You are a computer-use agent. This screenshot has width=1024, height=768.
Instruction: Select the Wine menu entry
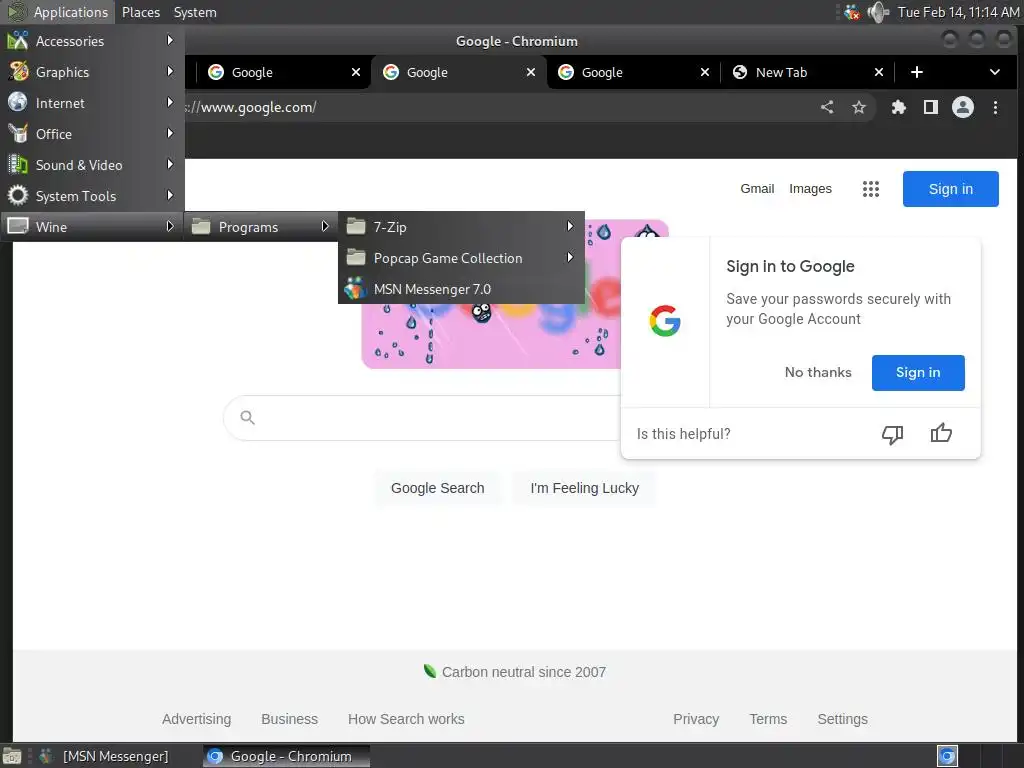click(92, 227)
